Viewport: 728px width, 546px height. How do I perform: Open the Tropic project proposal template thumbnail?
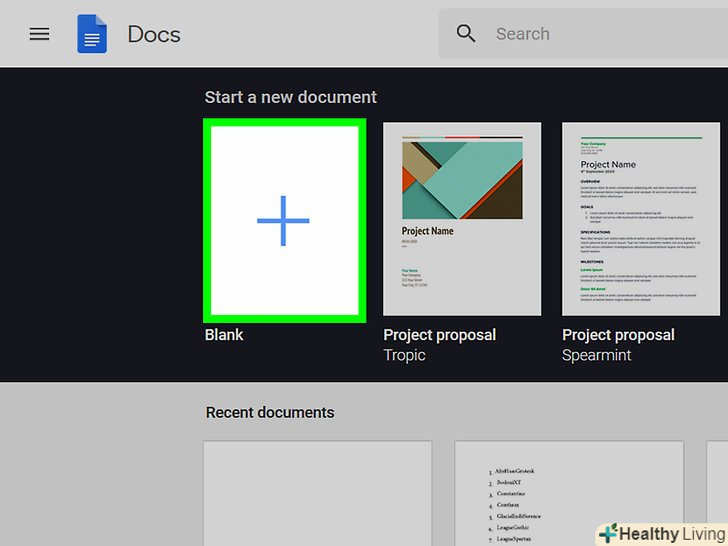(x=462, y=219)
